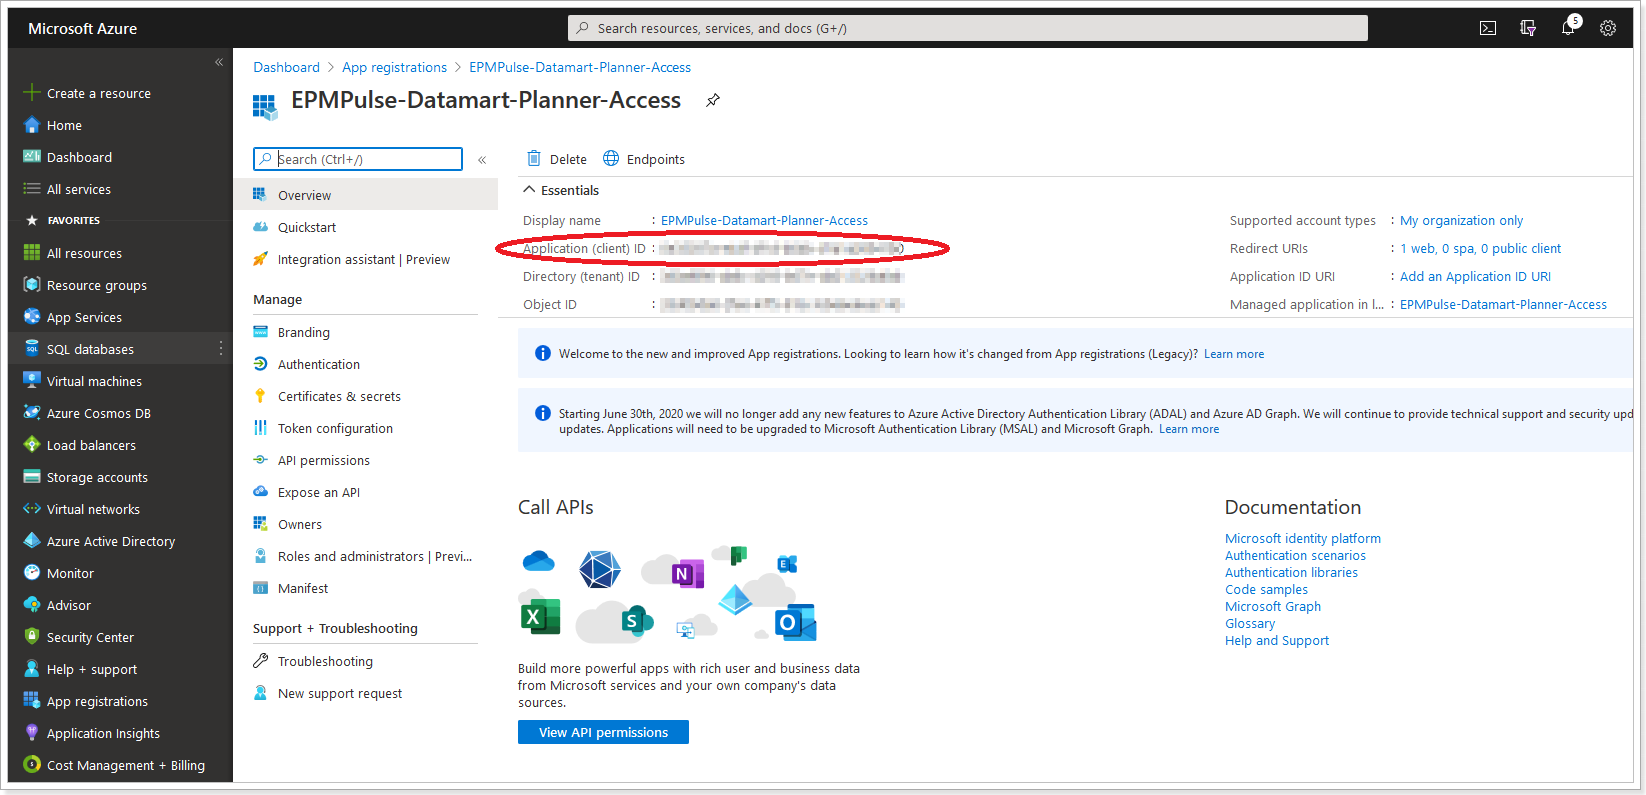
Task: Click the Load balancers icon
Action: (32, 445)
